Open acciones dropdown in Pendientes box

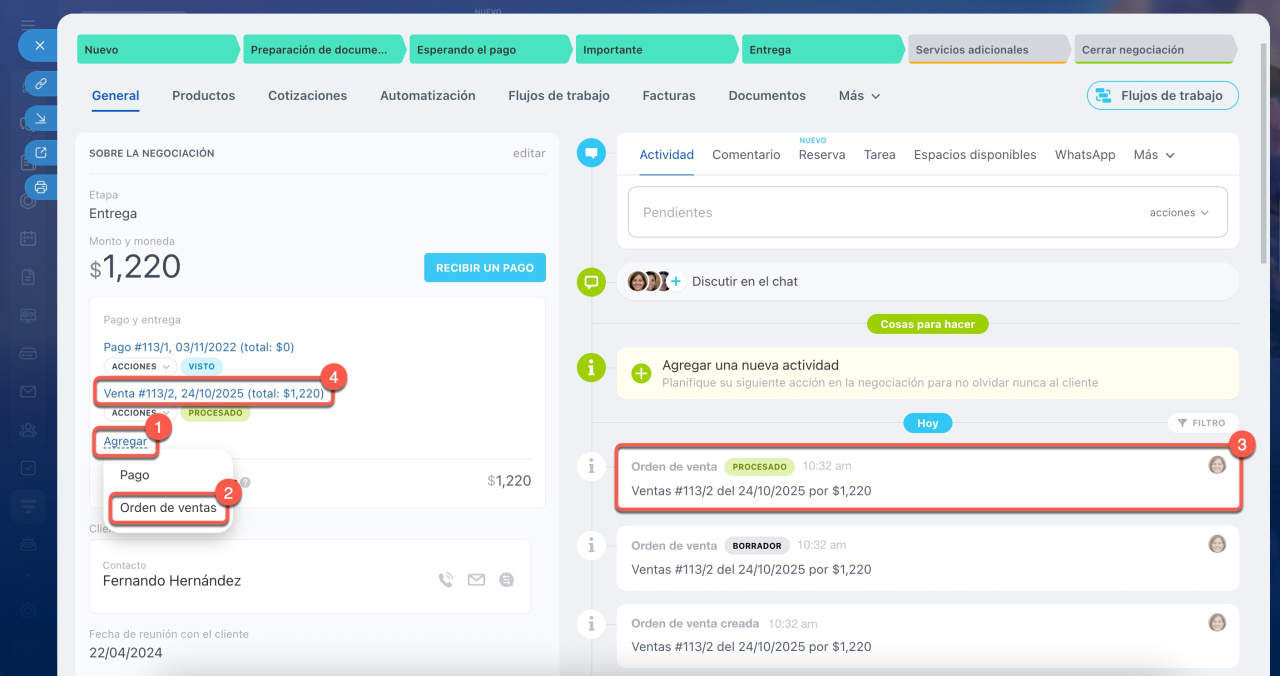pyautogui.click(x=1179, y=213)
